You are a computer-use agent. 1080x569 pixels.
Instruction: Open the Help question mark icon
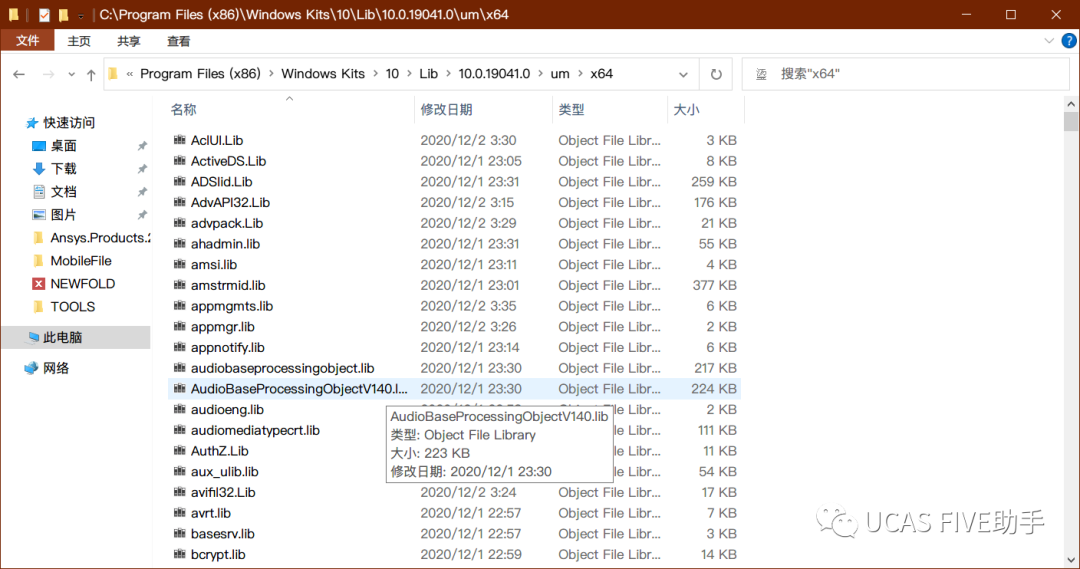pyautogui.click(x=1069, y=41)
